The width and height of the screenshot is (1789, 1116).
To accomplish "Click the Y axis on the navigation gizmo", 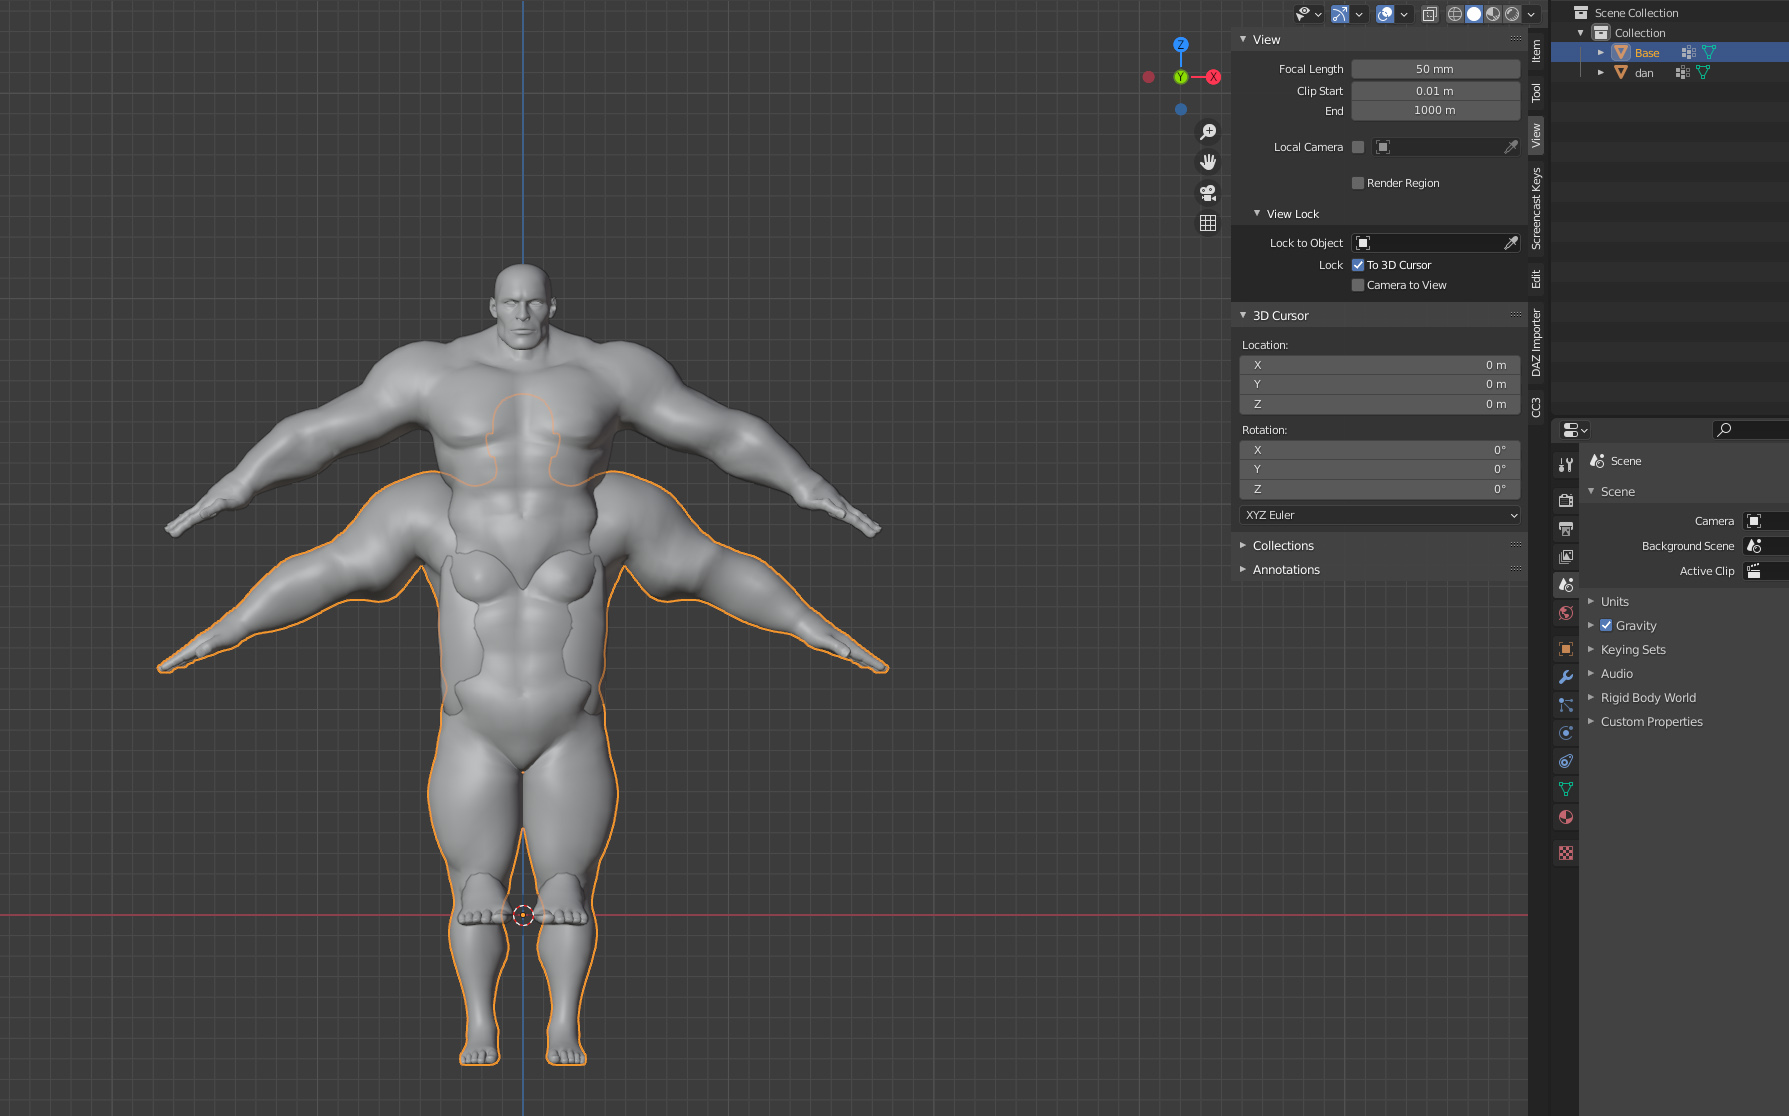I will [1181, 77].
